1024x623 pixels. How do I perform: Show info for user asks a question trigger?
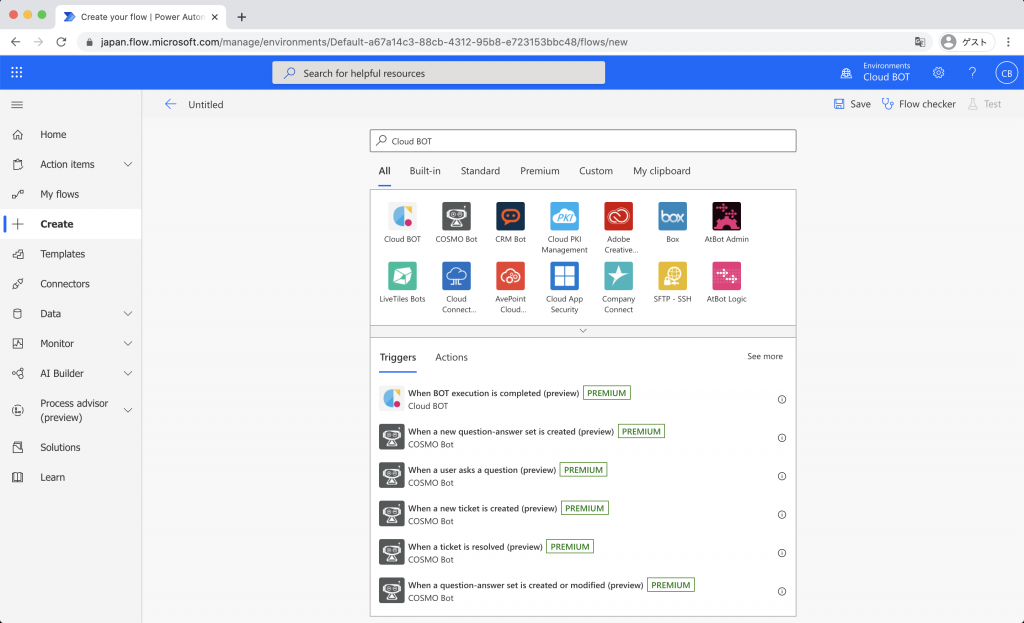pos(782,477)
